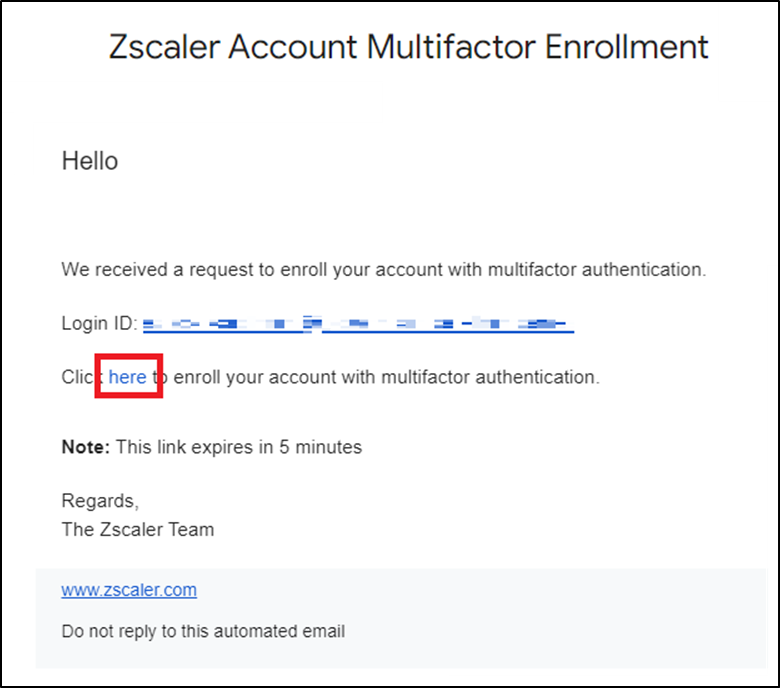The width and height of the screenshot is (780, 688).
Task: Click the word "Enrollment" in the heading
Action: coord(628,47)
